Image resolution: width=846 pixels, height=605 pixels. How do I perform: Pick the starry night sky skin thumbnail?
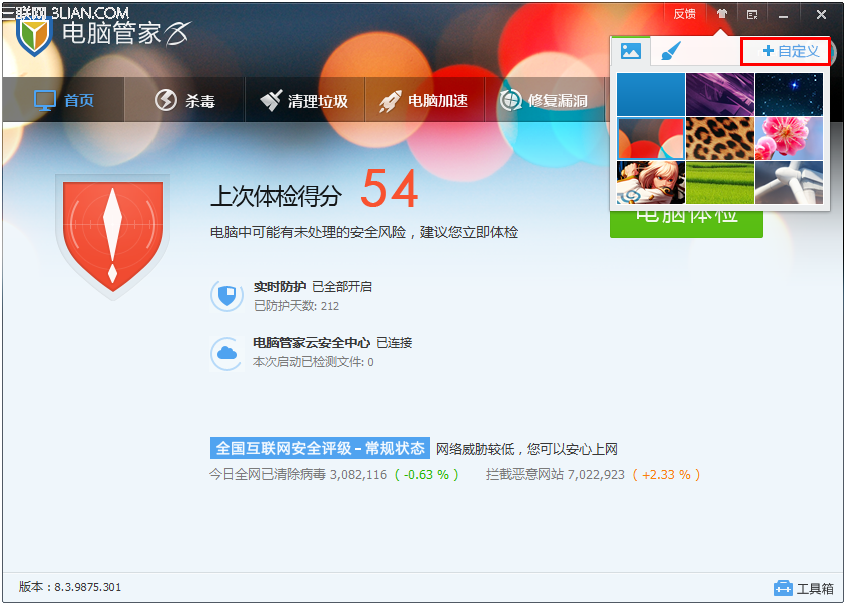[789, 94]
